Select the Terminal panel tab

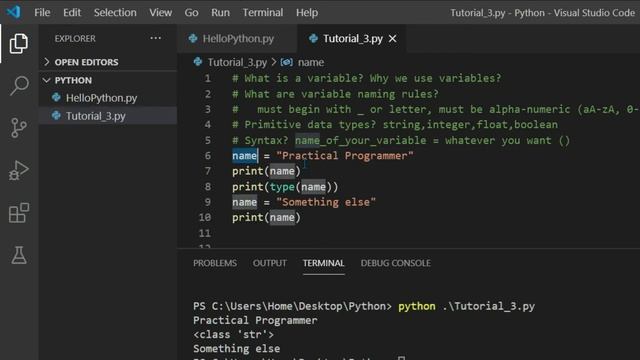(324, 263)
